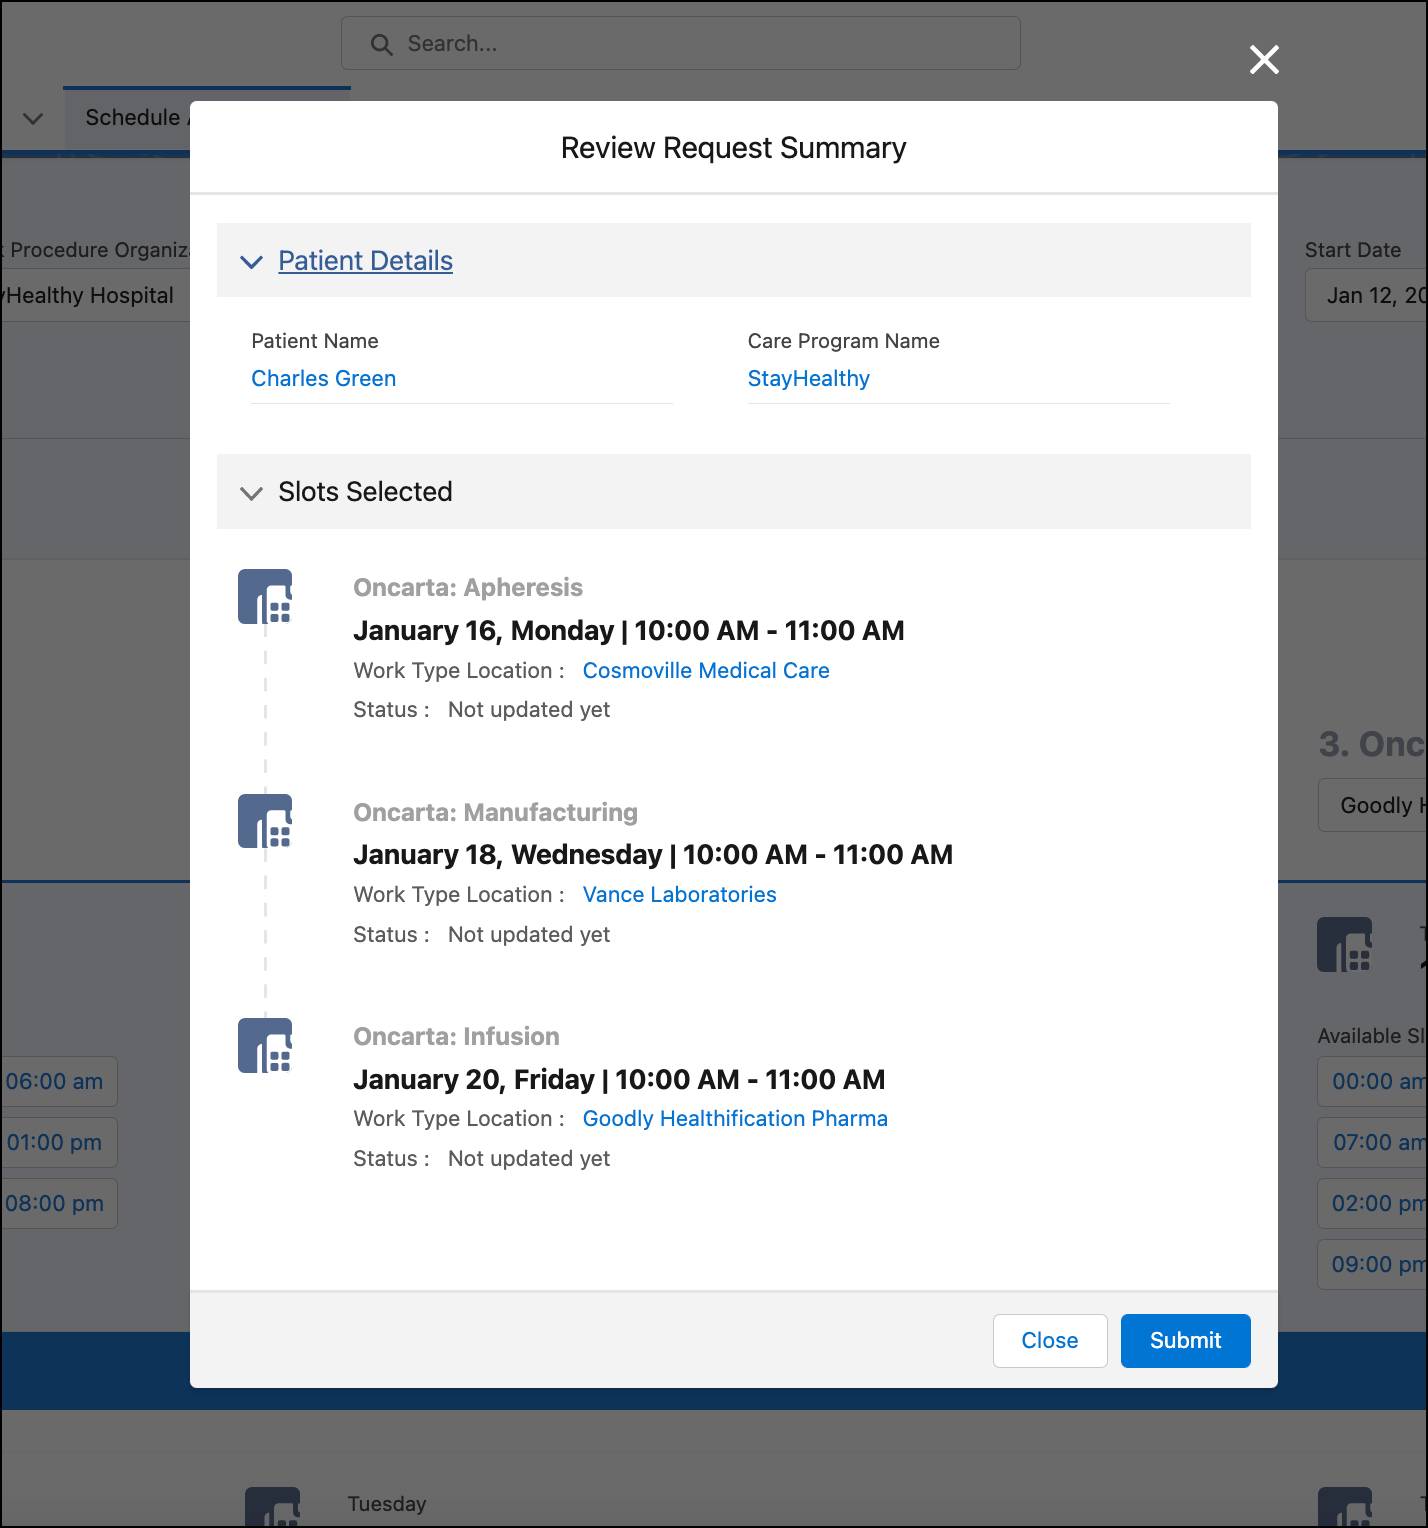This screenshot has width=1428, height=1528.
Task: Dismiss the dialog using the X icon
Action: coord(1264,60)
